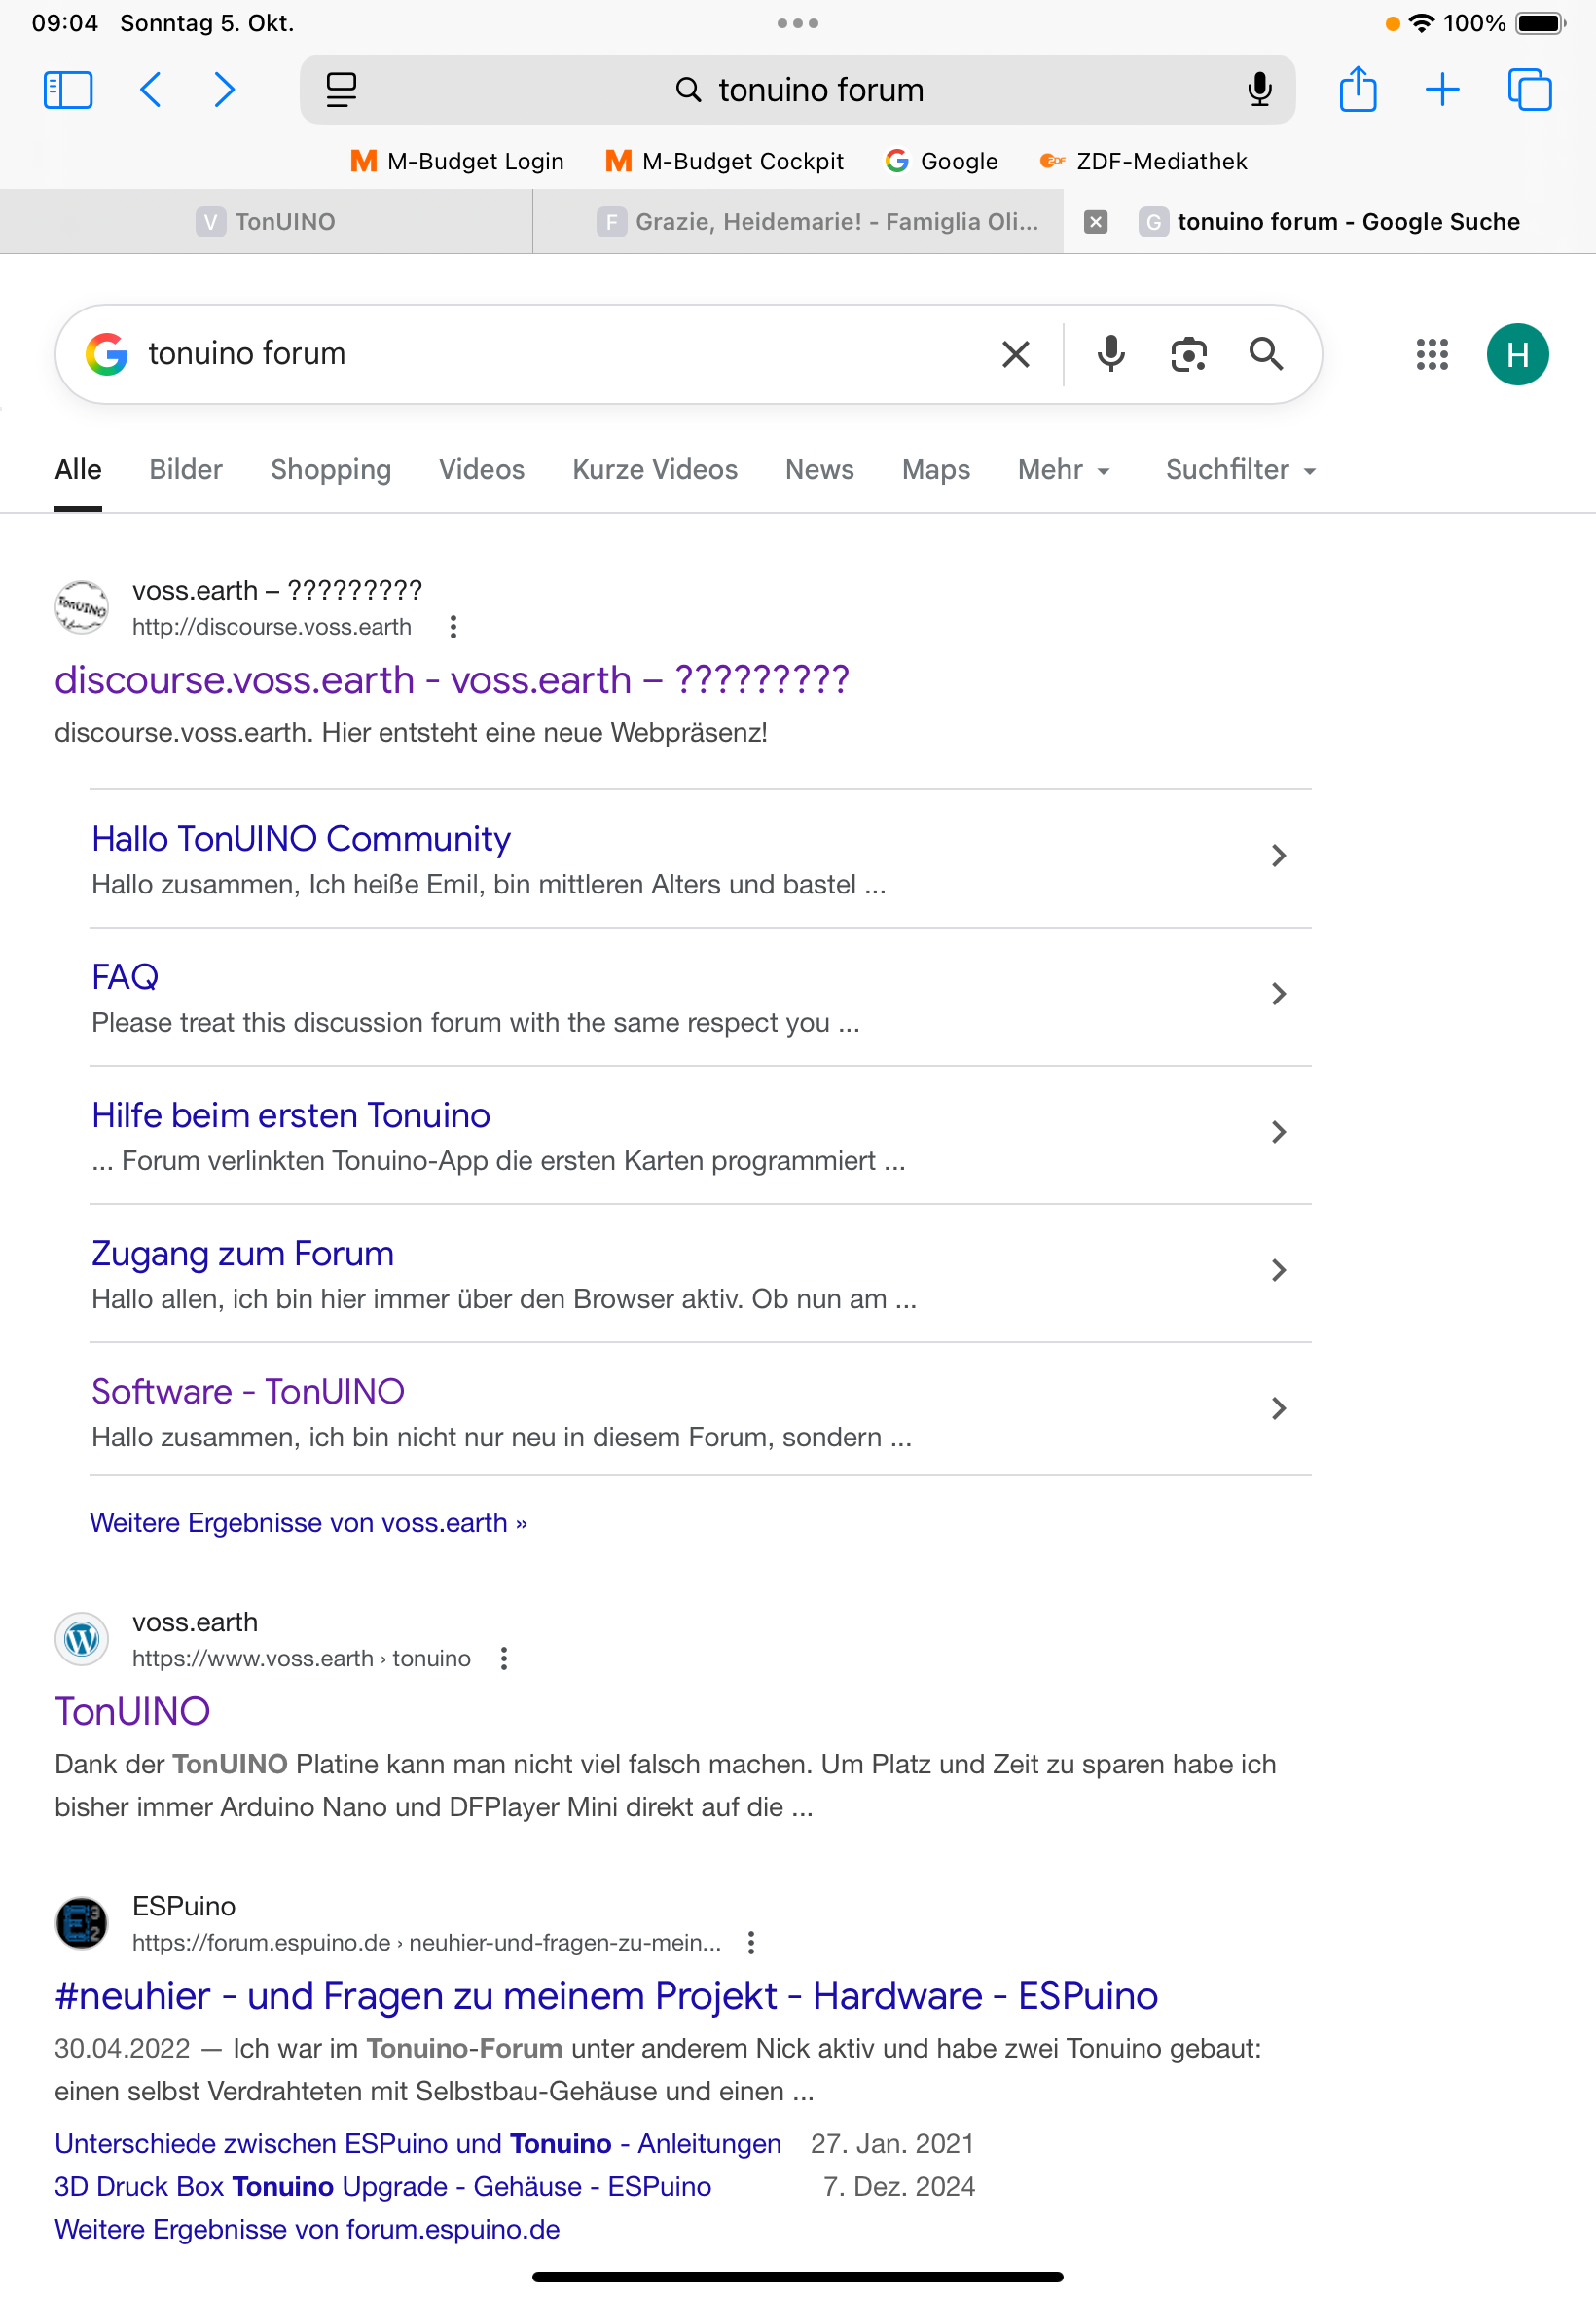1596x2297 pixels.
Task: Open Google Lens image search
Action: (x=1188, y=354)
